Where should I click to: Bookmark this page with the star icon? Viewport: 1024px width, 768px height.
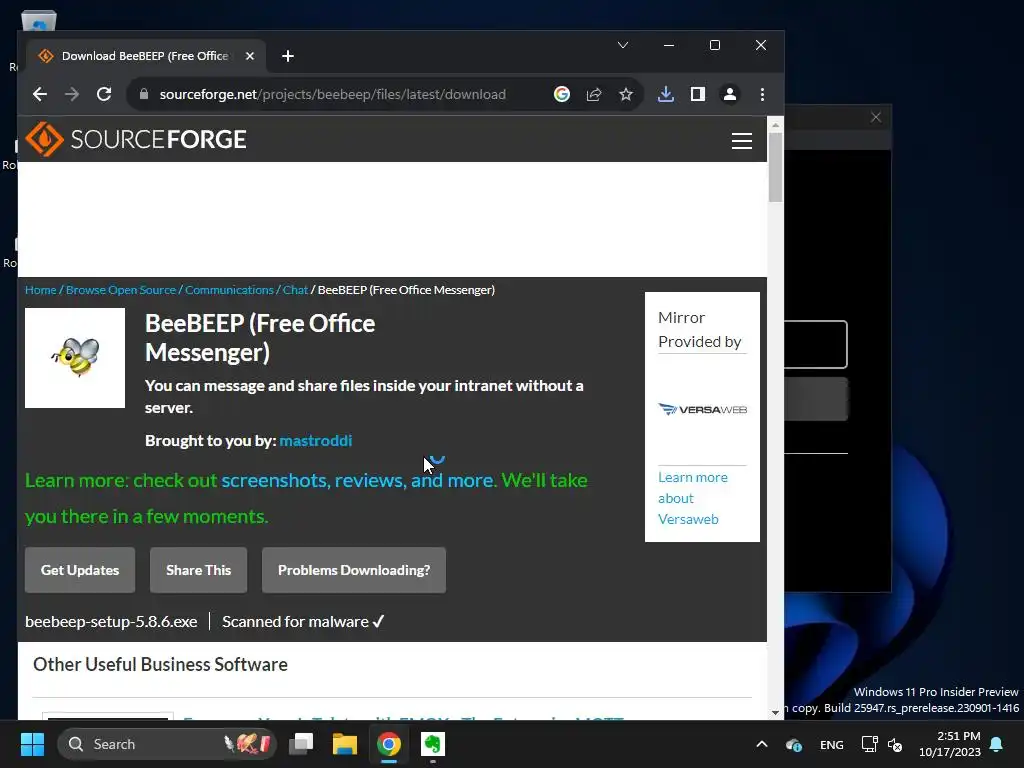[626, 94]
